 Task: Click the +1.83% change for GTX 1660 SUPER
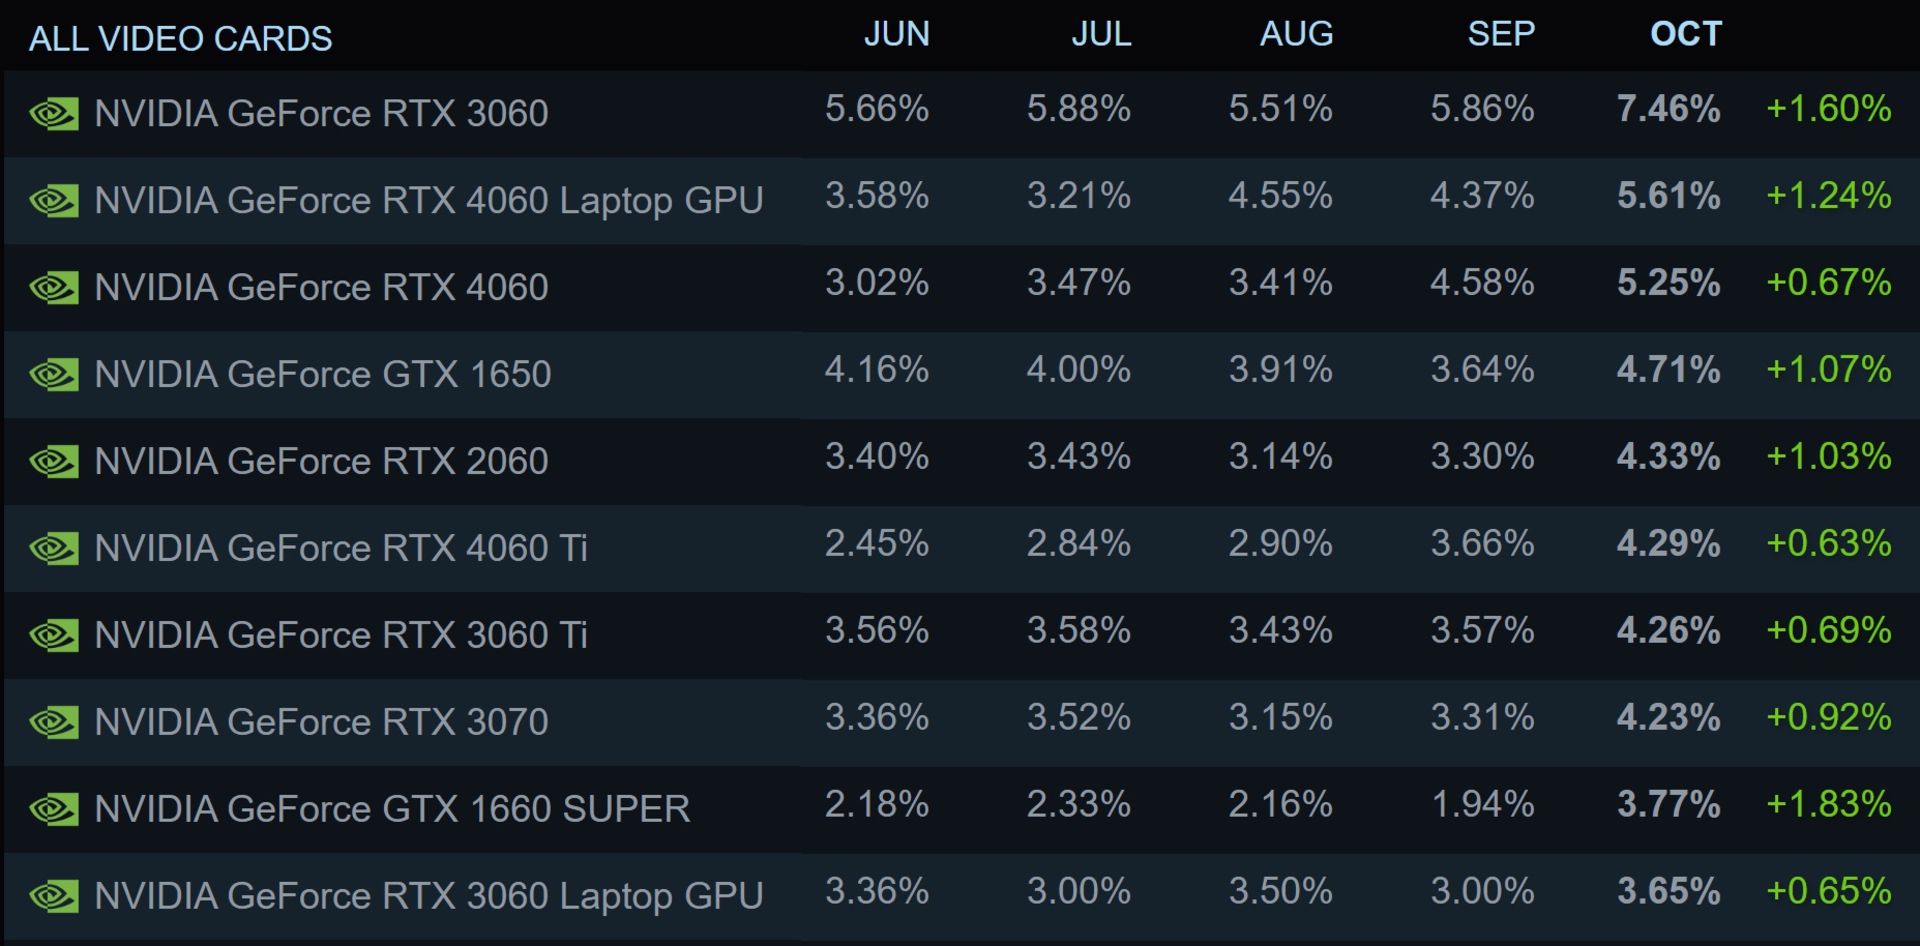pyautogui.click(x=1828, y=805)
